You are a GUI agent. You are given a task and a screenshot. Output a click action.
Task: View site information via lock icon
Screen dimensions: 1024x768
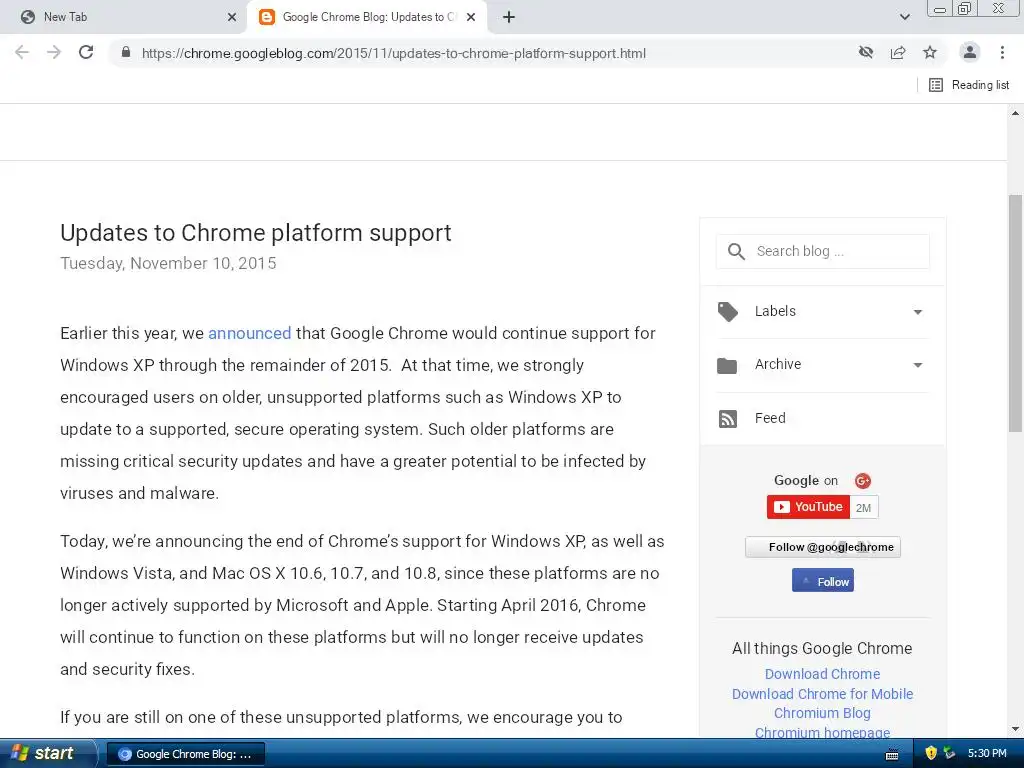tap(126, 52)
